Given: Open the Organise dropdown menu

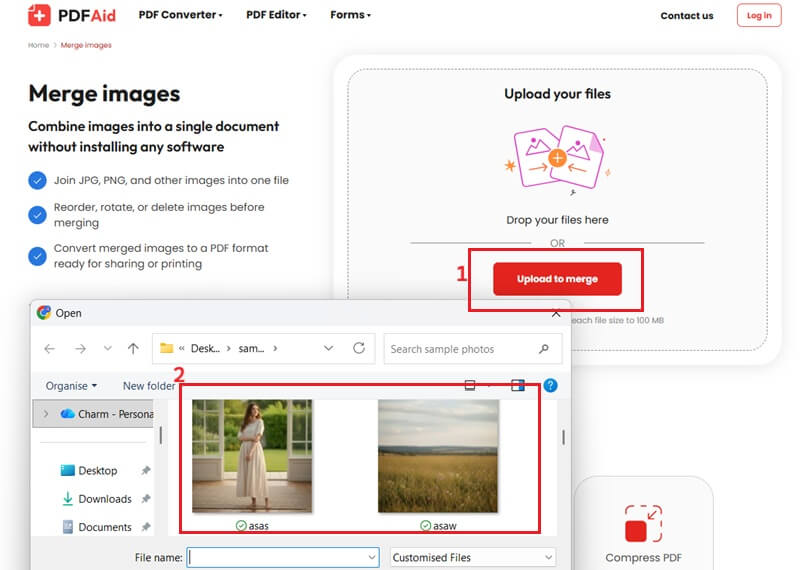Looking at the screenshot, I should point(71,386).
